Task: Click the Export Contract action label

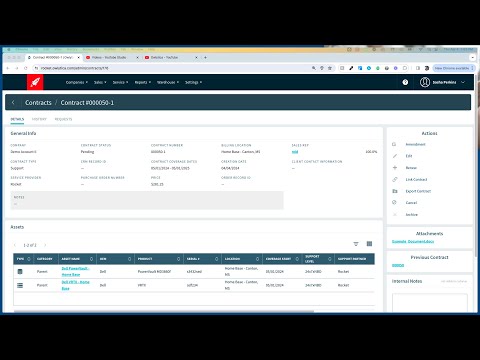Action: 418,191
